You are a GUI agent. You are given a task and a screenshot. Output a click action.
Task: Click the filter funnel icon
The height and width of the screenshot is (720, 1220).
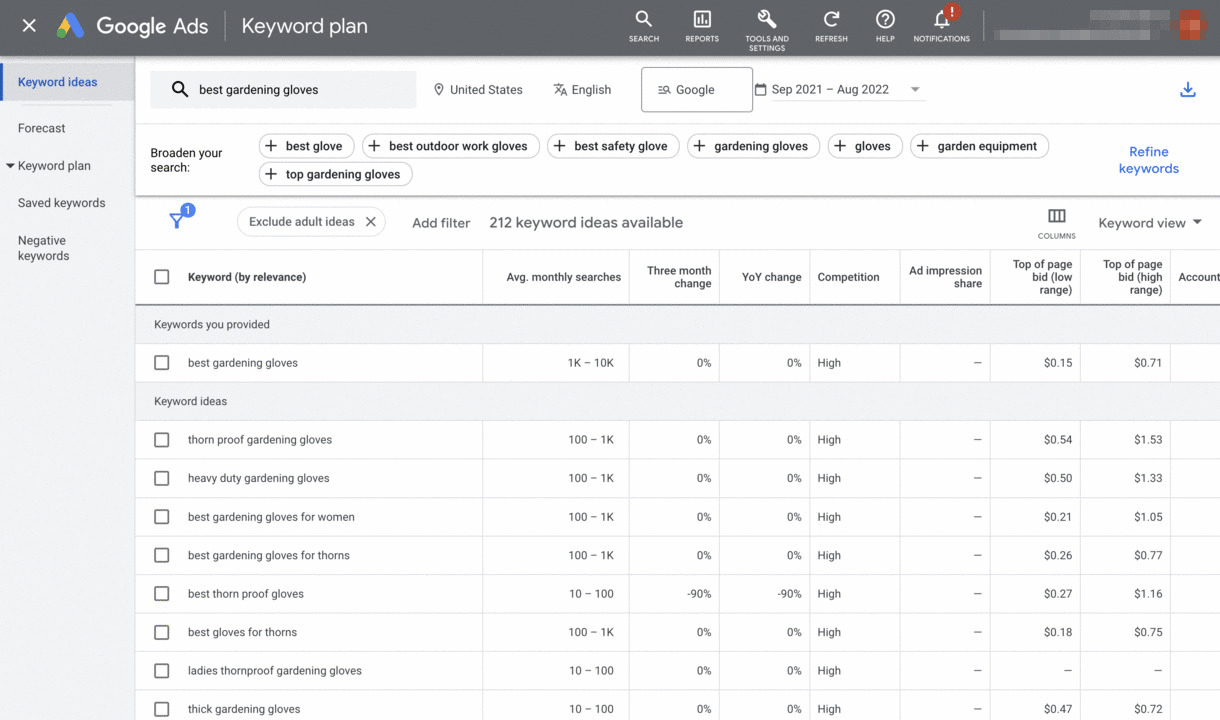coord(177,221)
